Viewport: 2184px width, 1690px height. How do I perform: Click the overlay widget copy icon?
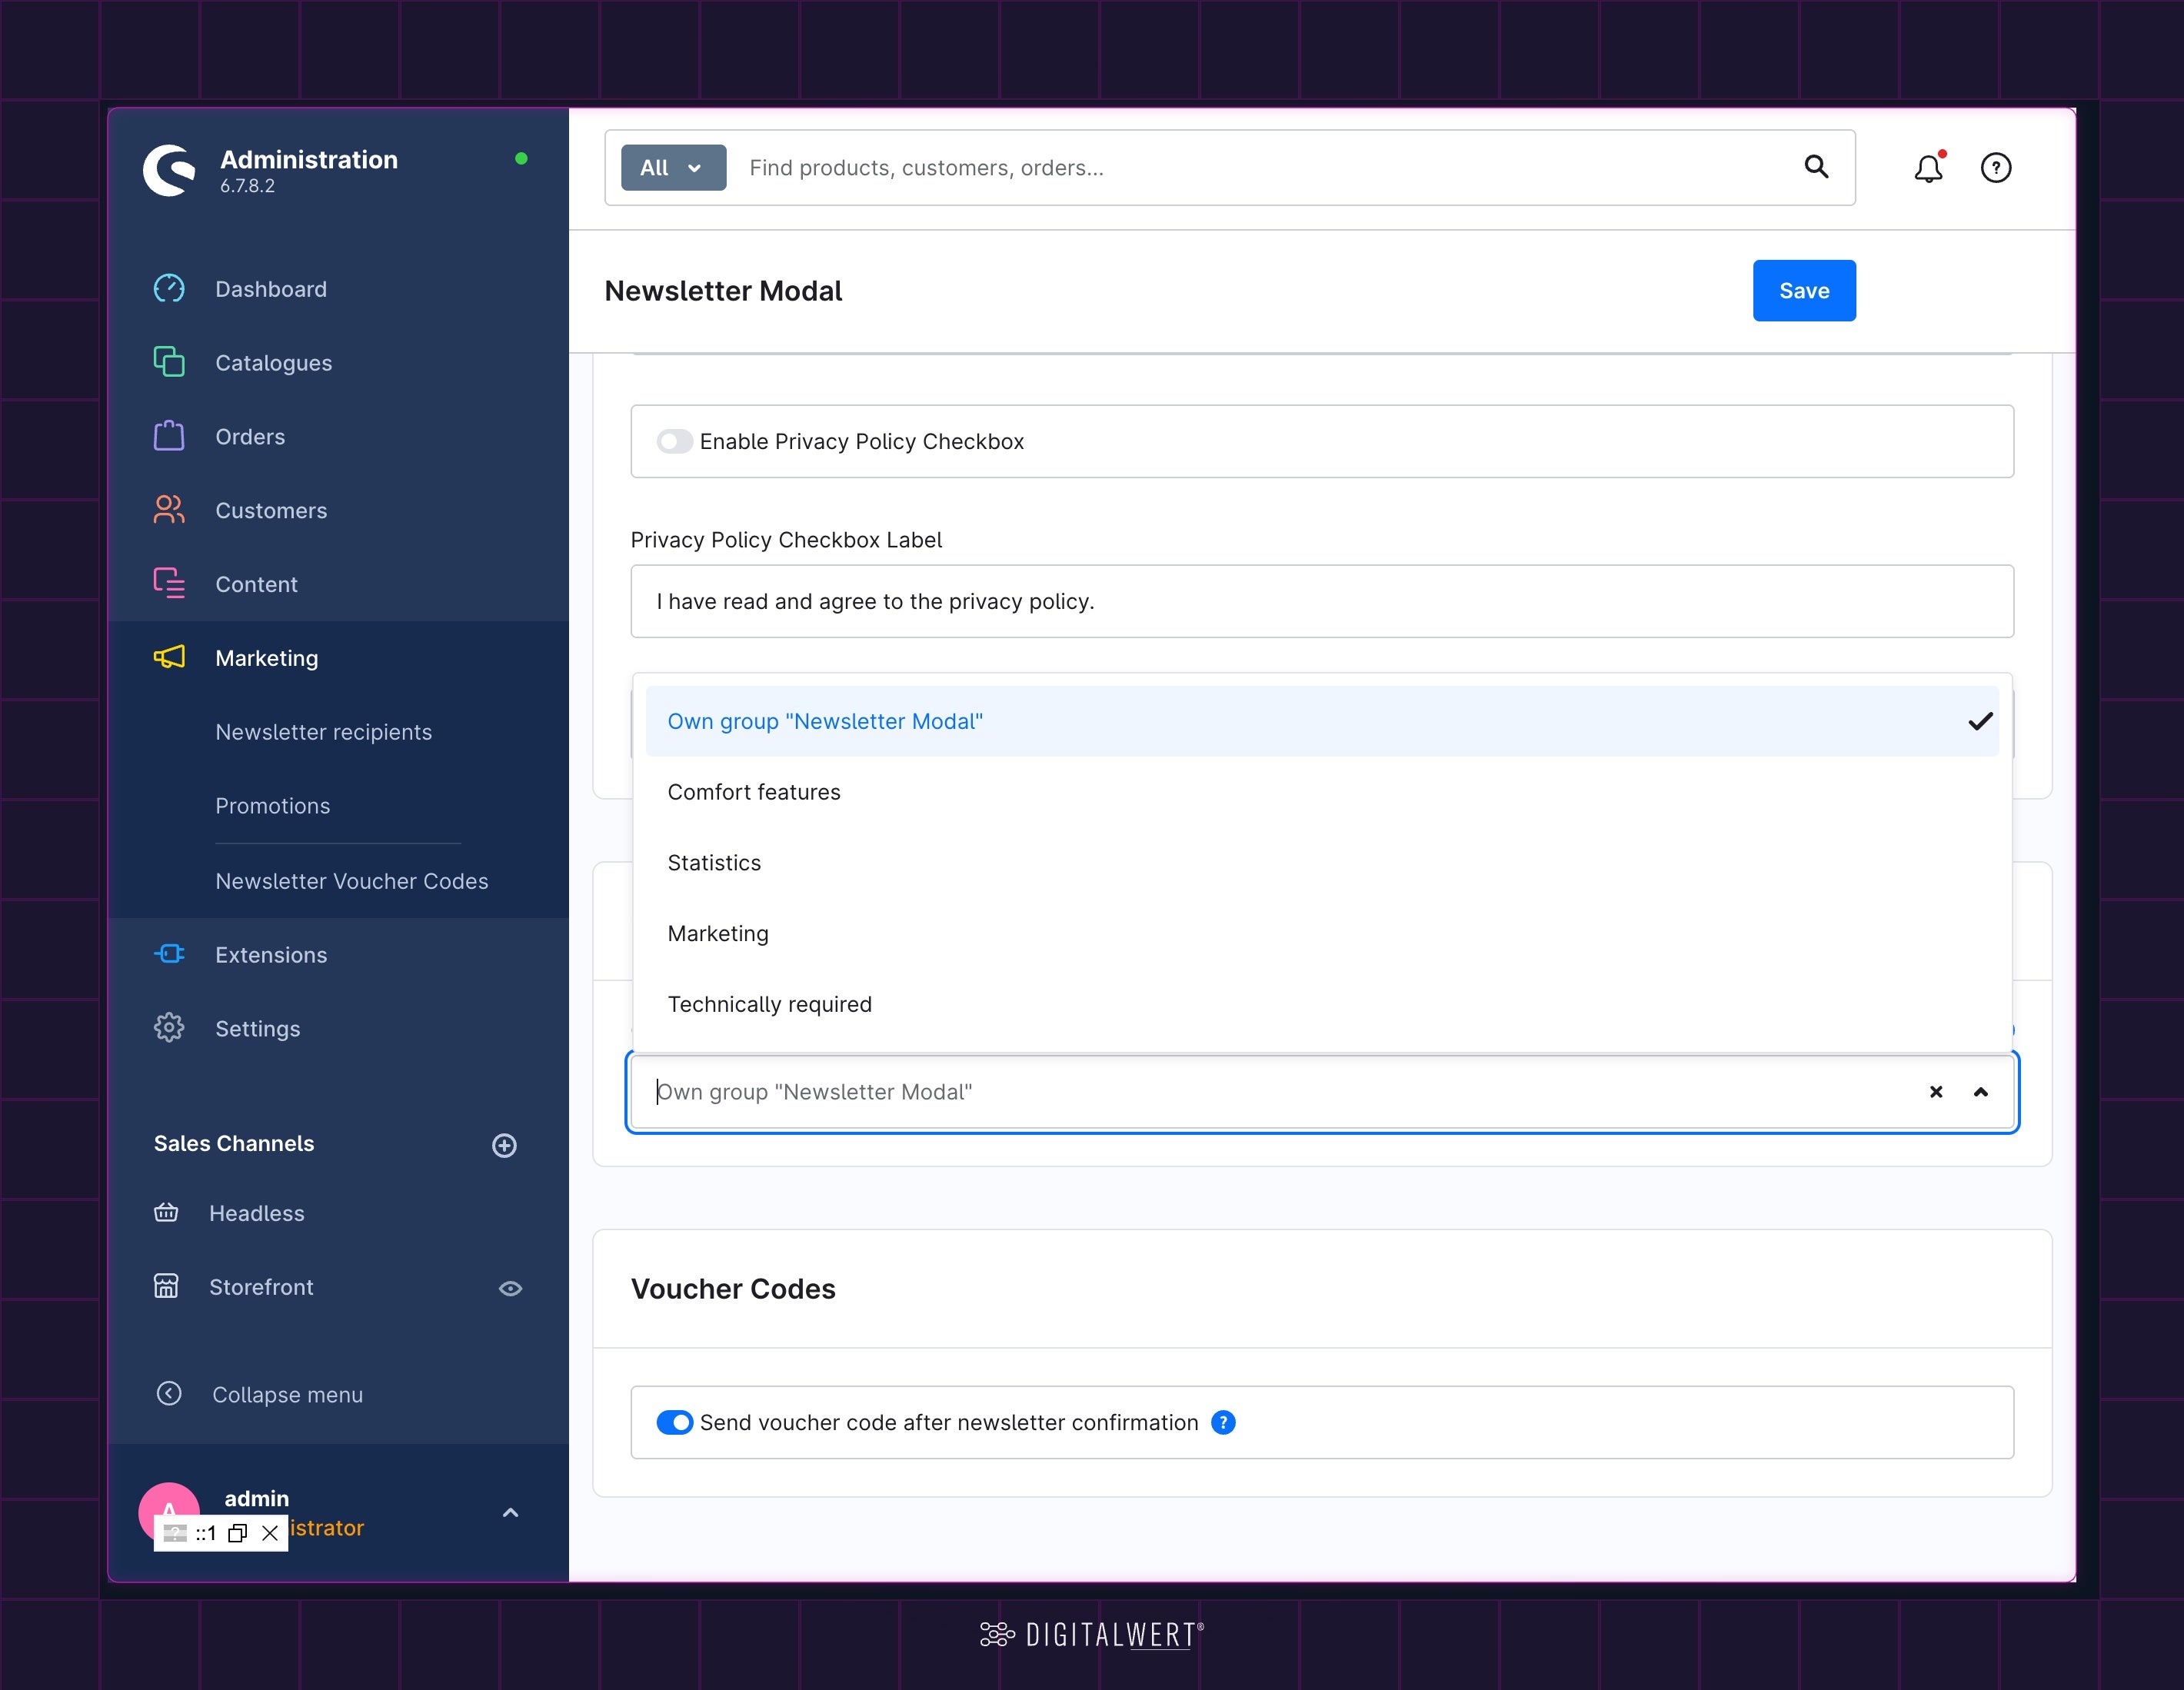click(237, 1533)
